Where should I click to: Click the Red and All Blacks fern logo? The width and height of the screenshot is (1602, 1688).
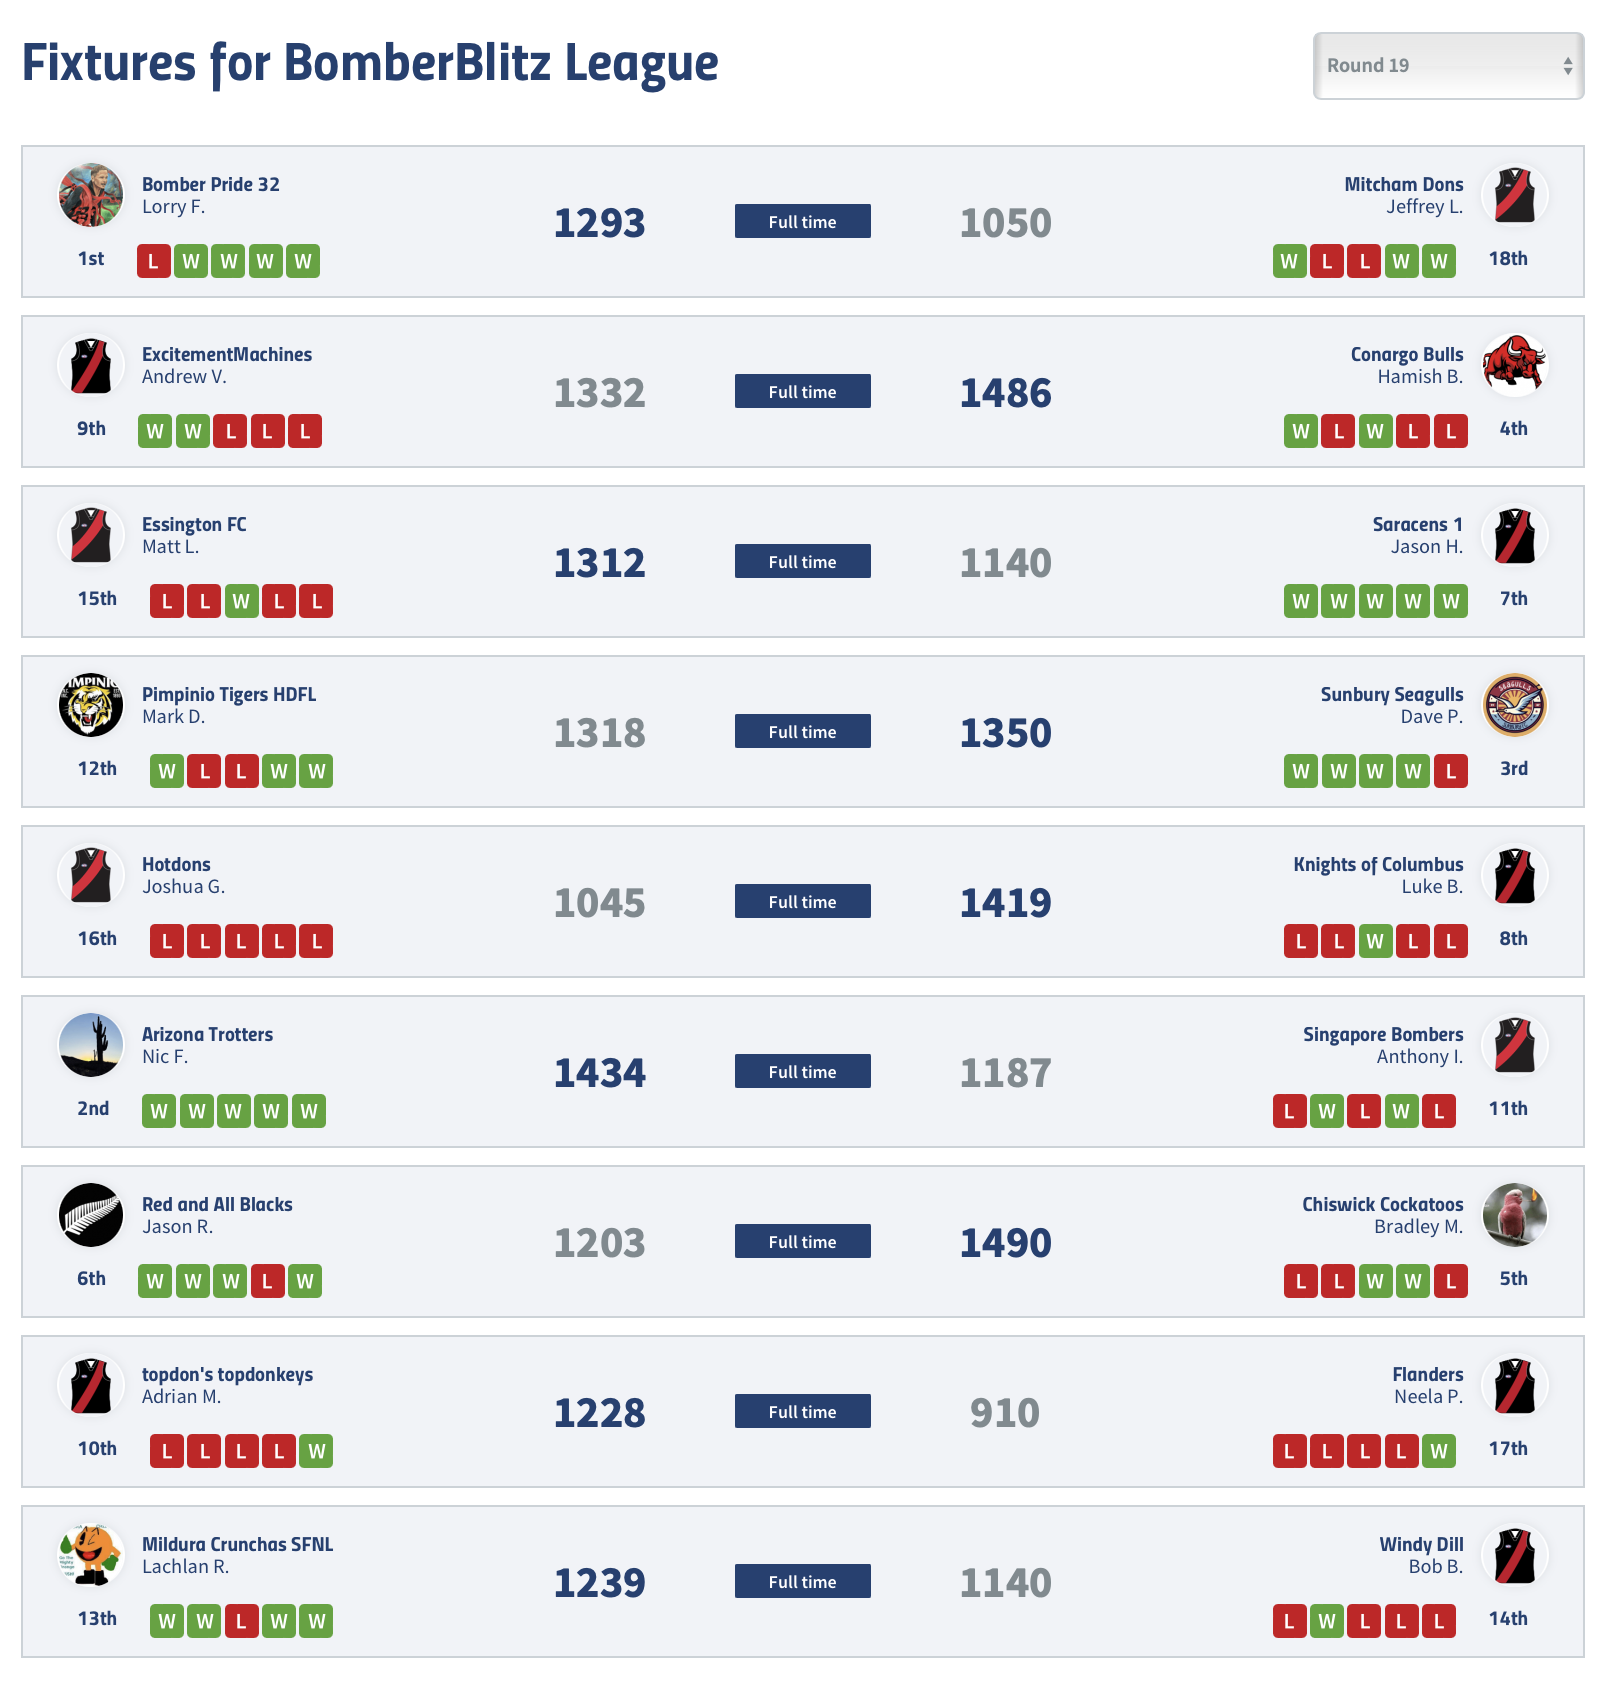[x=91, y=1215]
